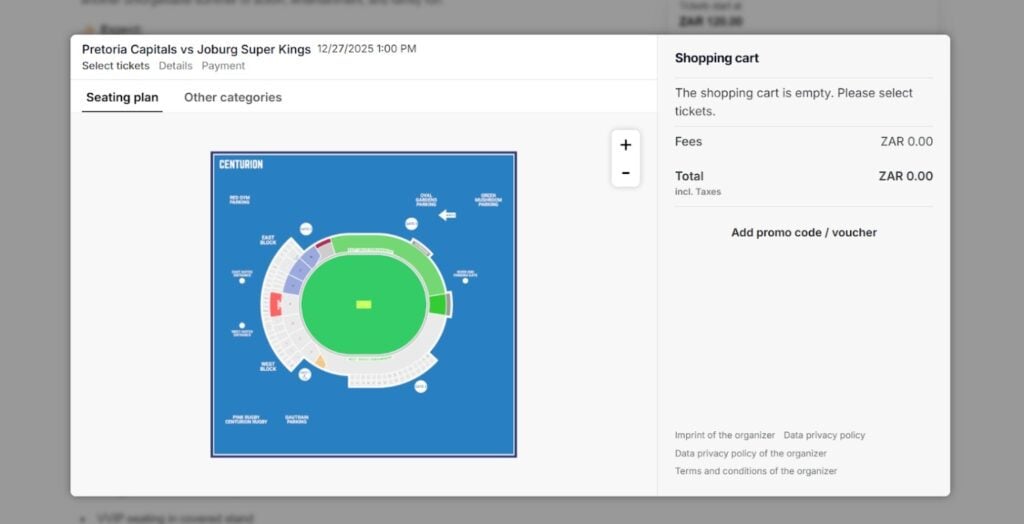Click the yellow cricket pitch in field center
The image size is (1024, 524).
(x=364, y=304)
